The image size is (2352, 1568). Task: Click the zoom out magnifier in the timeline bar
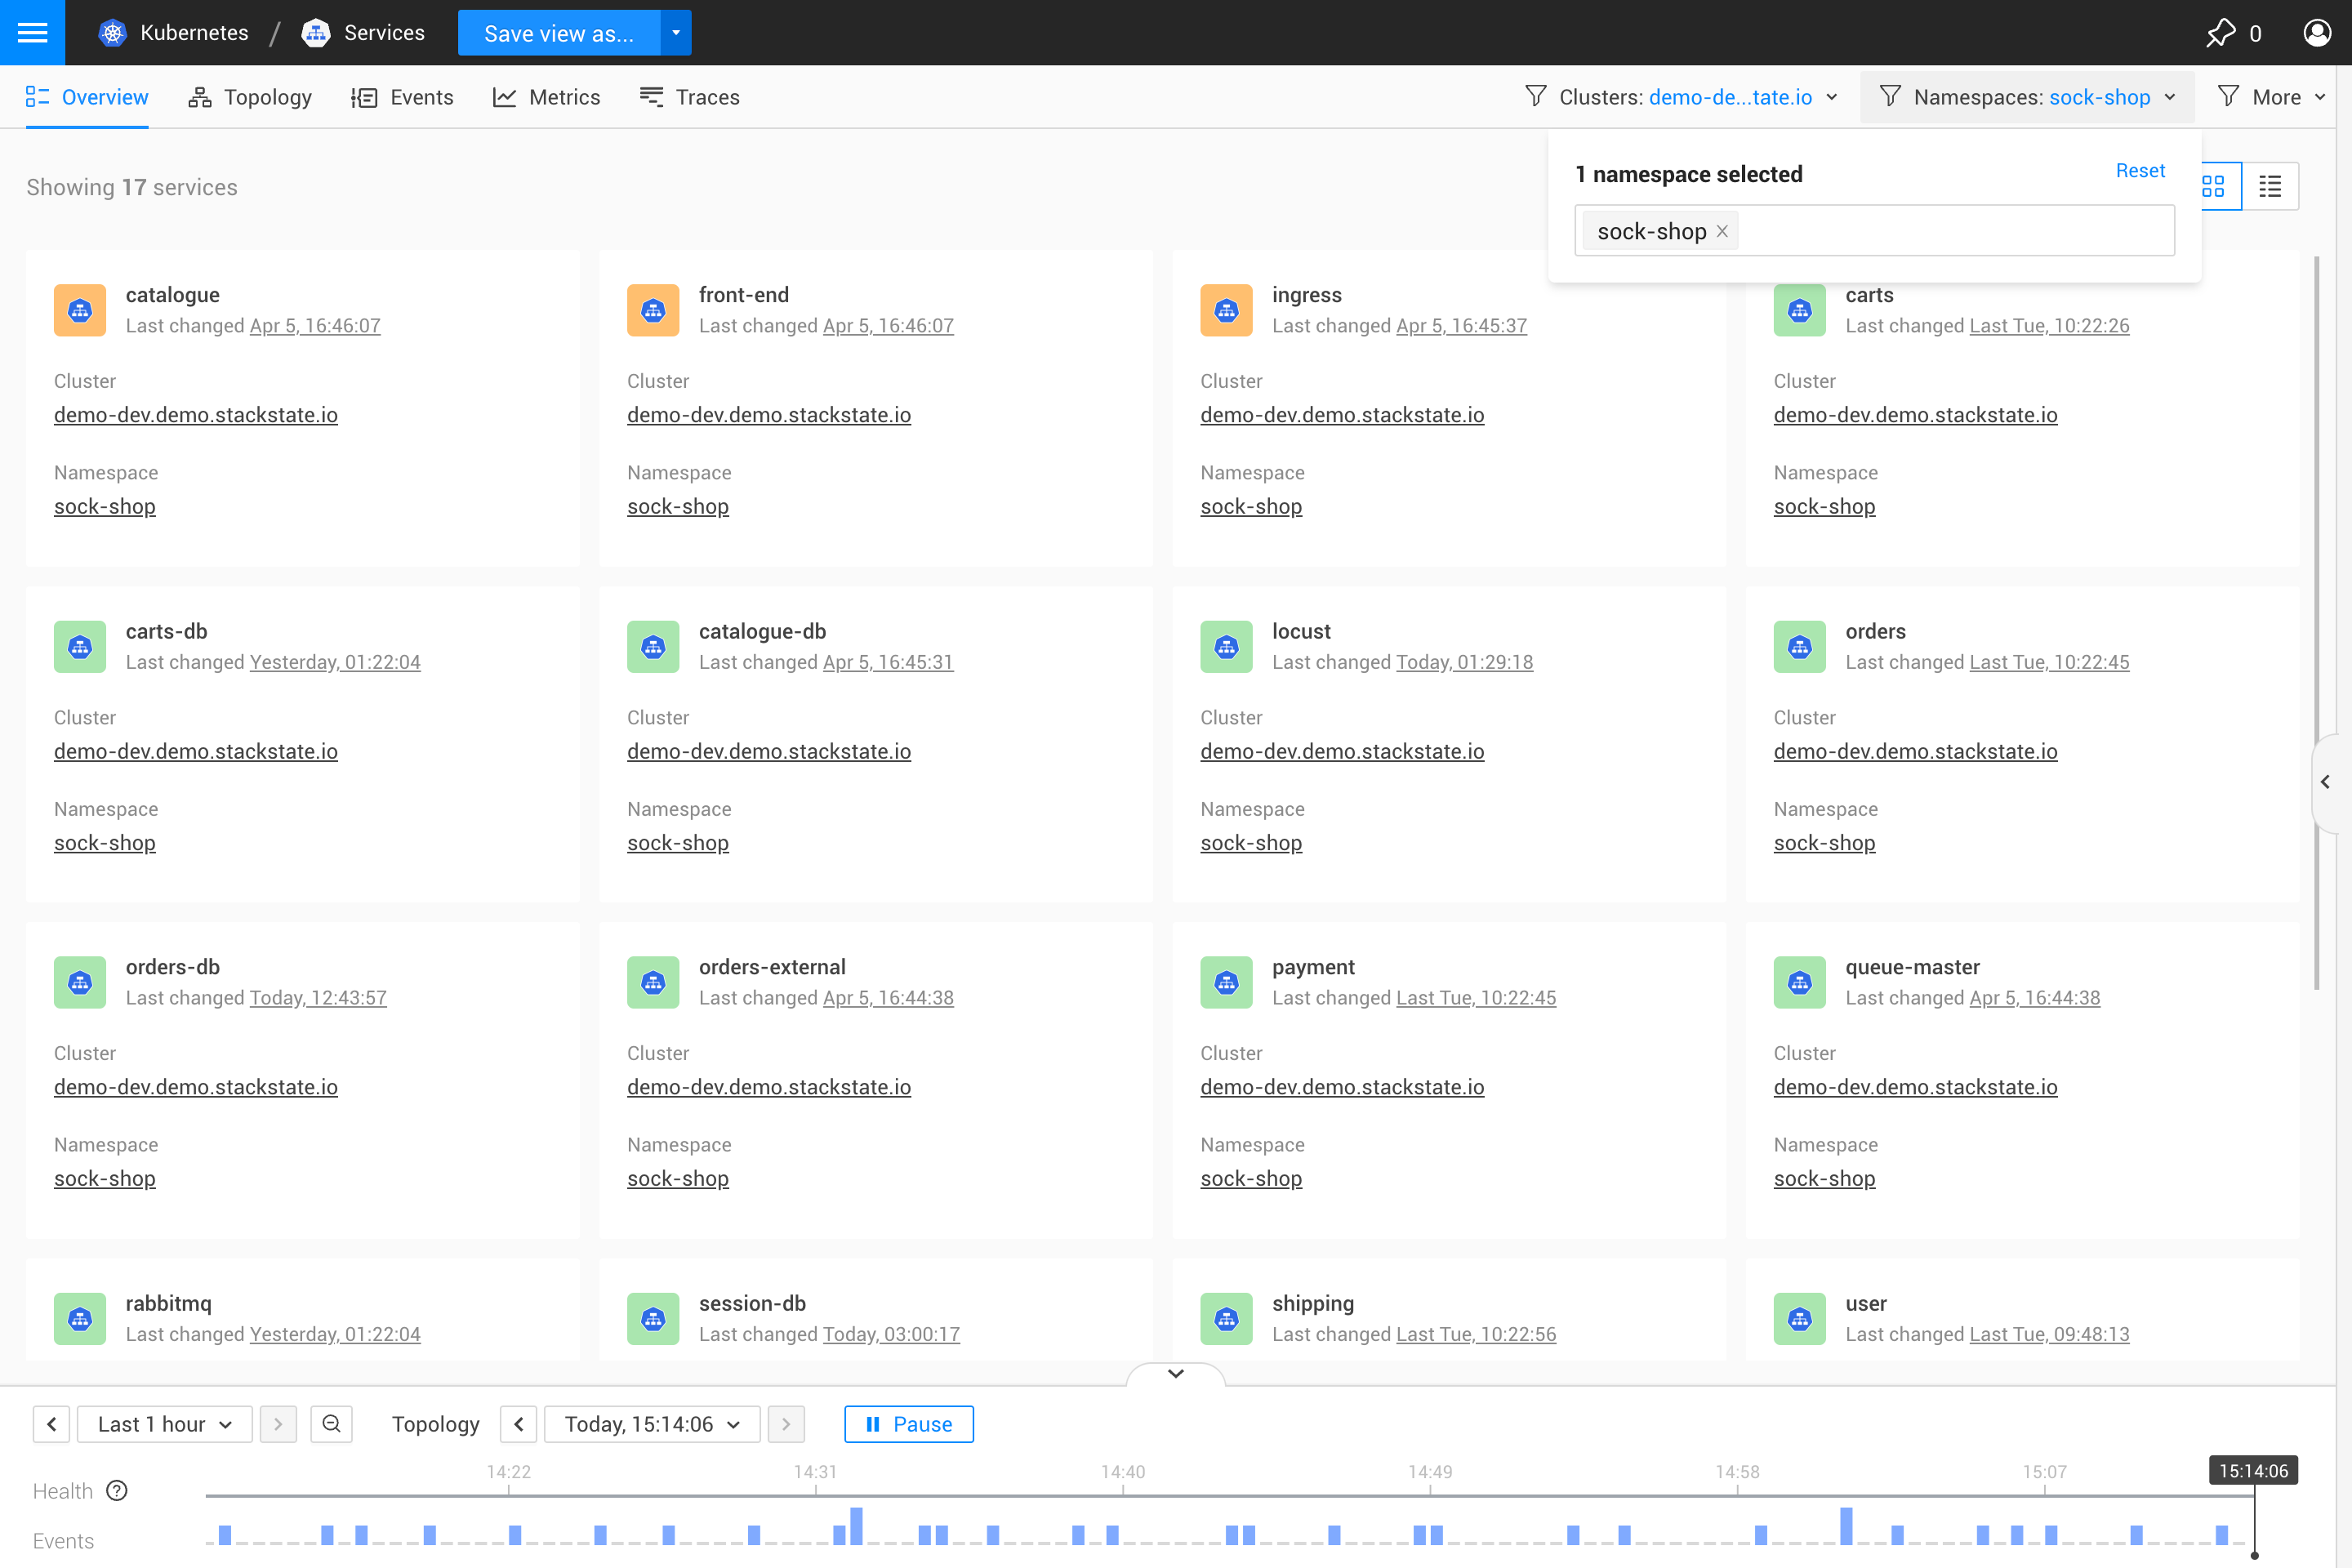(331, 1424)
